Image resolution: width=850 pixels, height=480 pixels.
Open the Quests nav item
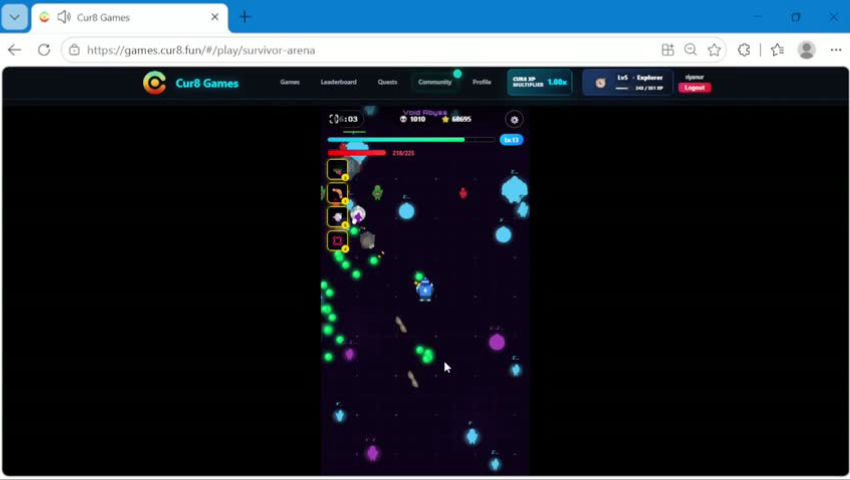click(387, 82)
